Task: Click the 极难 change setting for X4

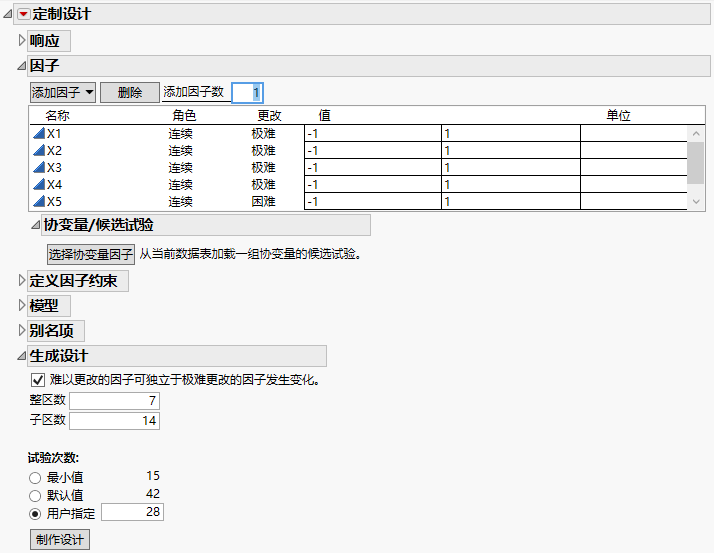Action: (x=263, y=184)
